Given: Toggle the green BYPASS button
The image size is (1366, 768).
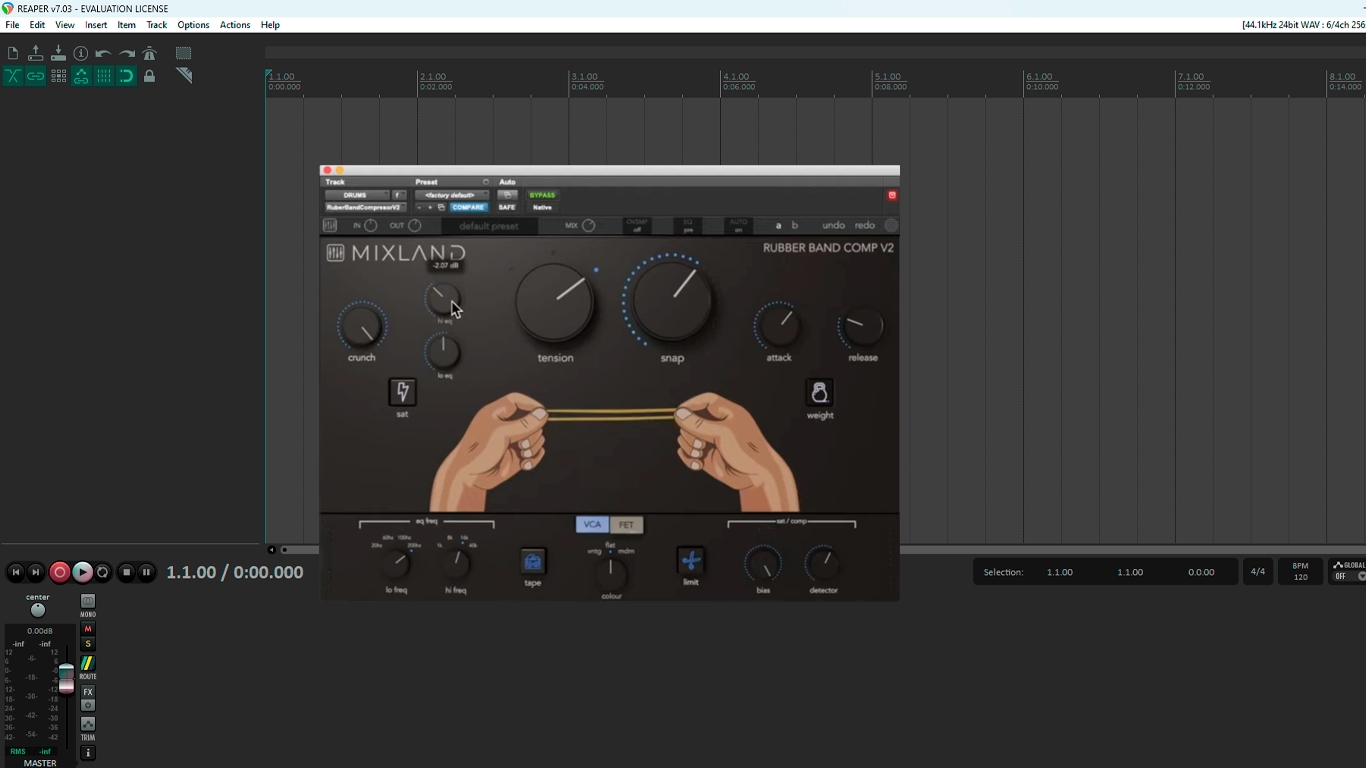Looking at the screenshot, I should pyautogui.click(x=542, y=195).
